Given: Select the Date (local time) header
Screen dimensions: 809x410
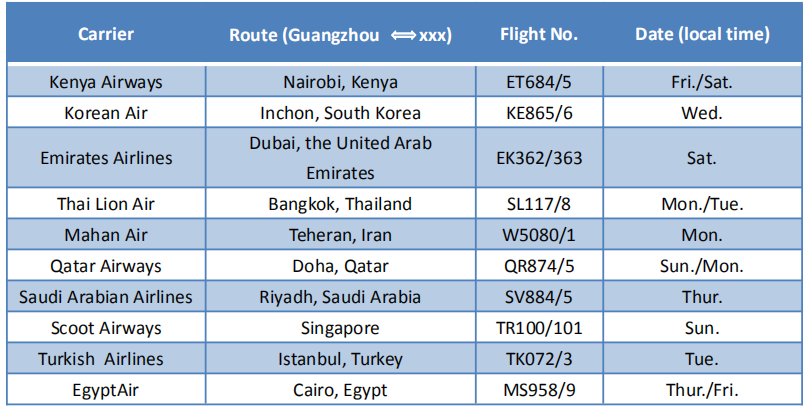Looking at the screenshot, I should click(702, 34).
